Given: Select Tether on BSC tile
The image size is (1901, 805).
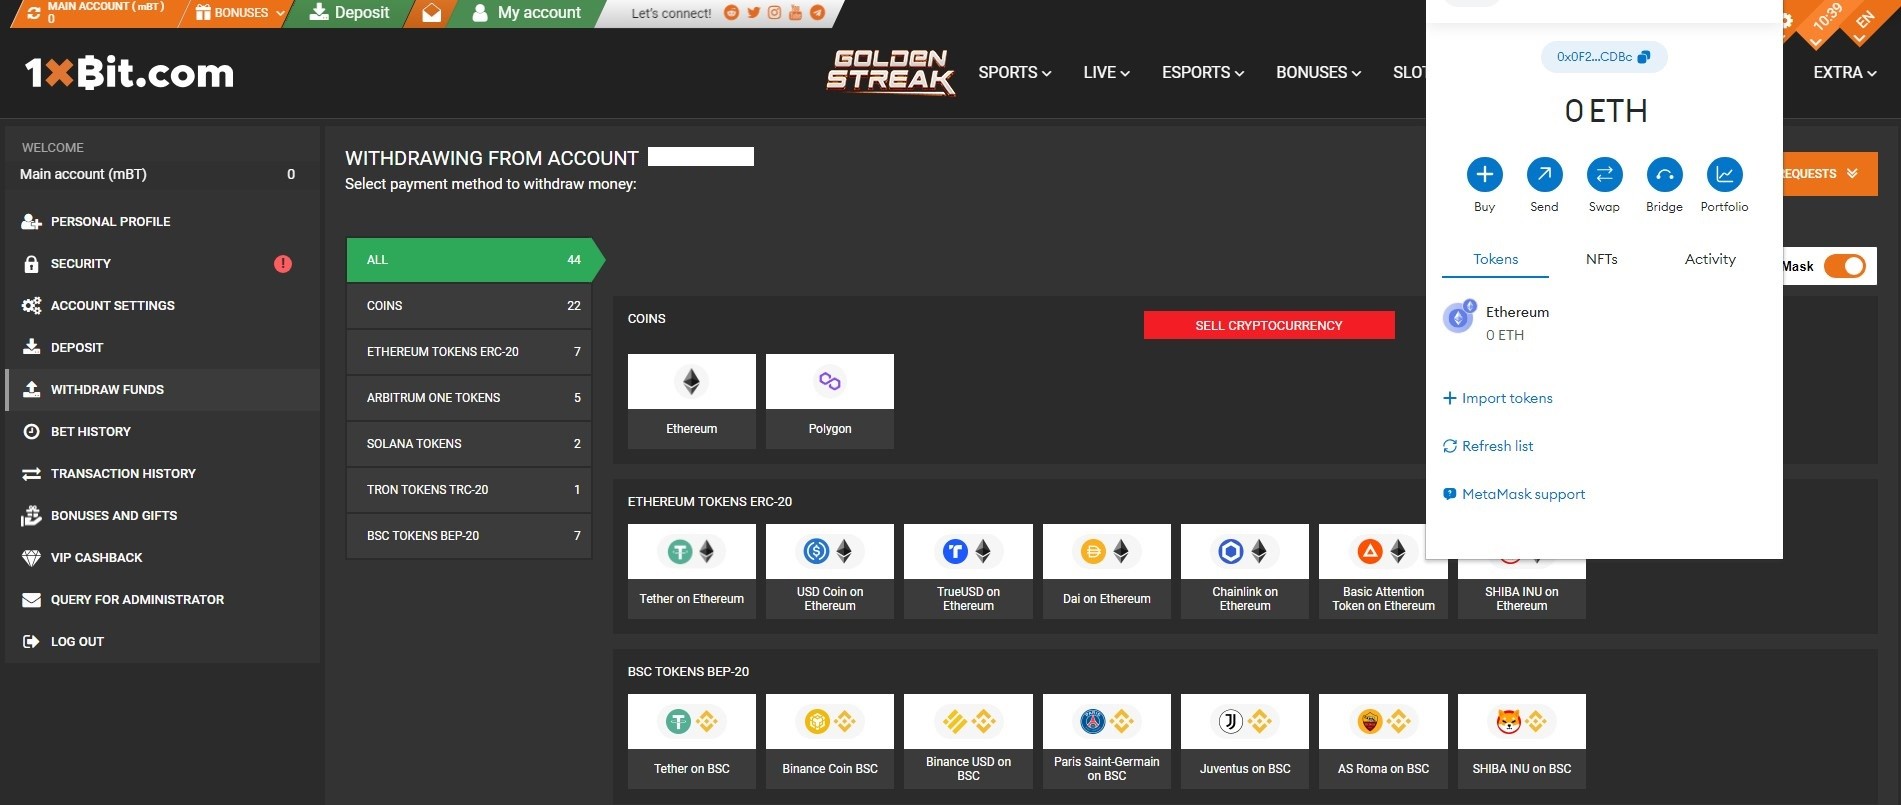Looking at the screenshot, I should 692,741.
